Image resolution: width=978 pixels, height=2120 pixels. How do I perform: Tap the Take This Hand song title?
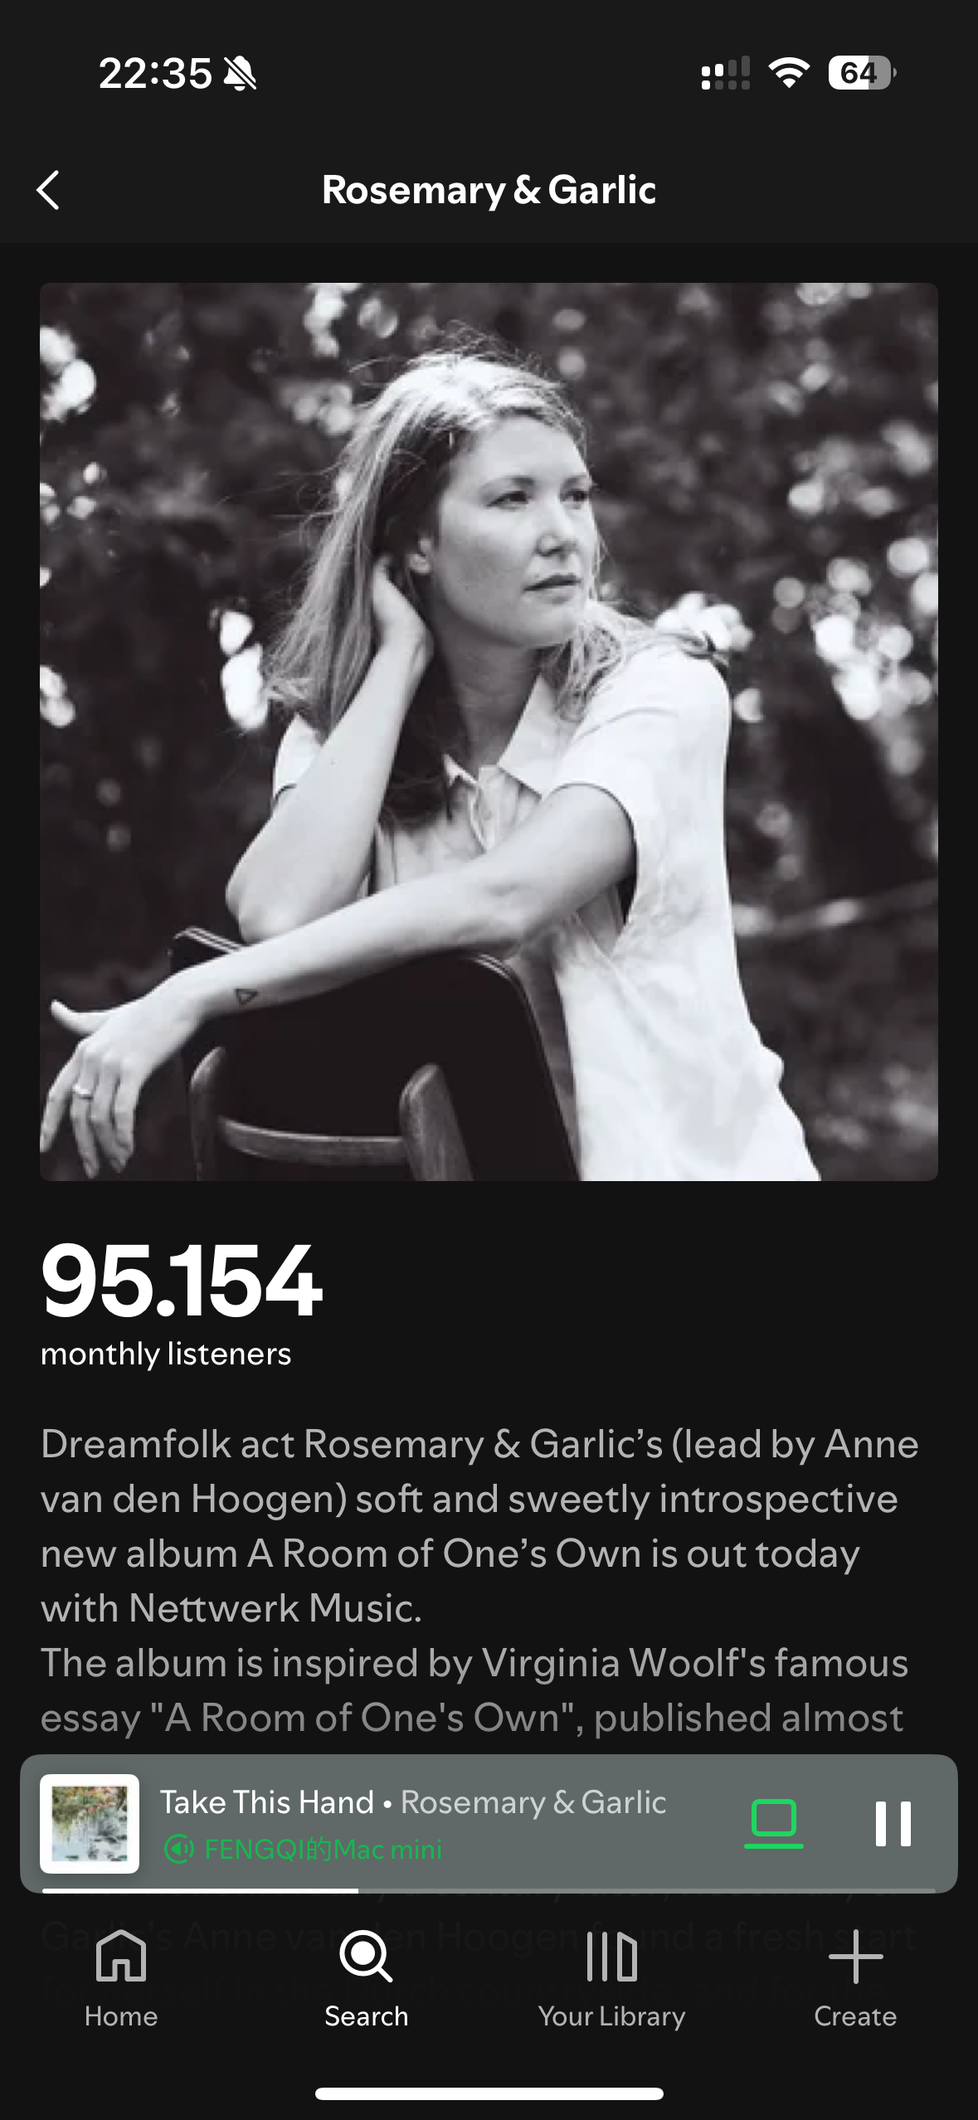(266, 1802)
